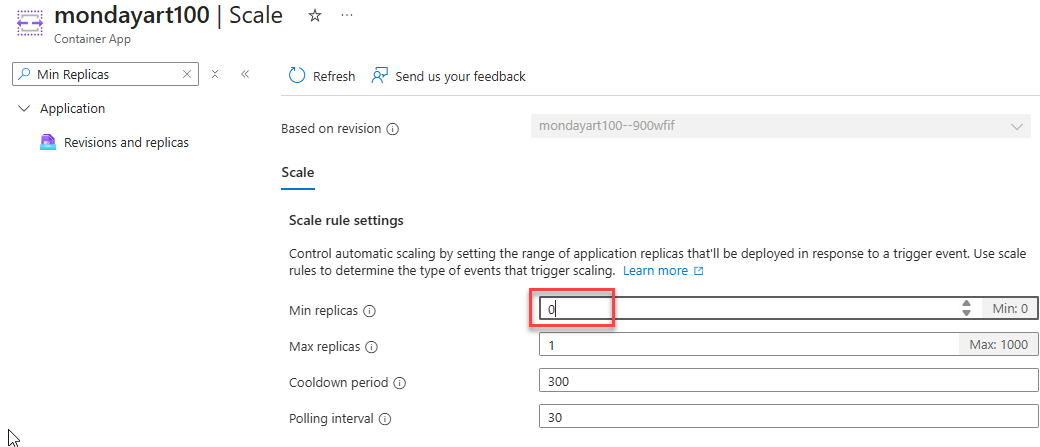Show info tooltip for Min replicas
Viewport: 1040px width, 447px height.
tap(370, 310)
